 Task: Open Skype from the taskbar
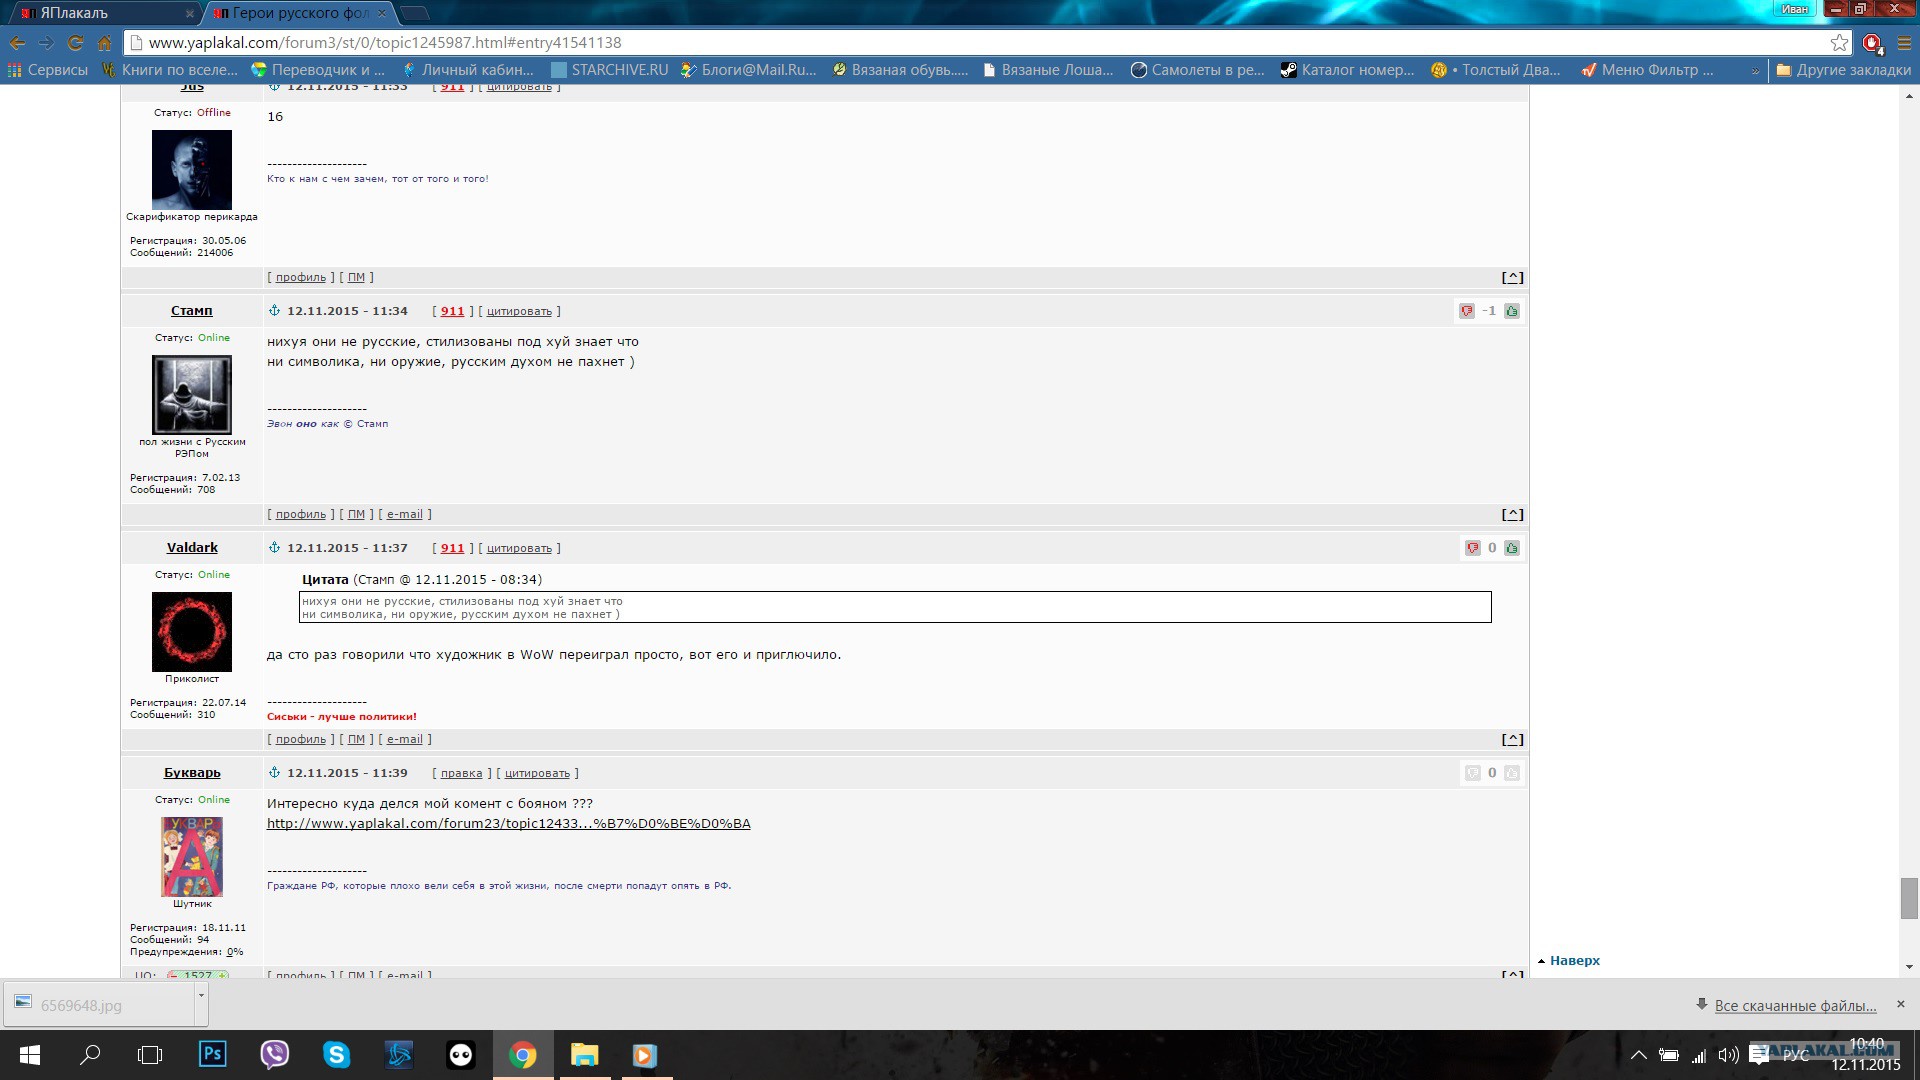[x=336, y=1055]
